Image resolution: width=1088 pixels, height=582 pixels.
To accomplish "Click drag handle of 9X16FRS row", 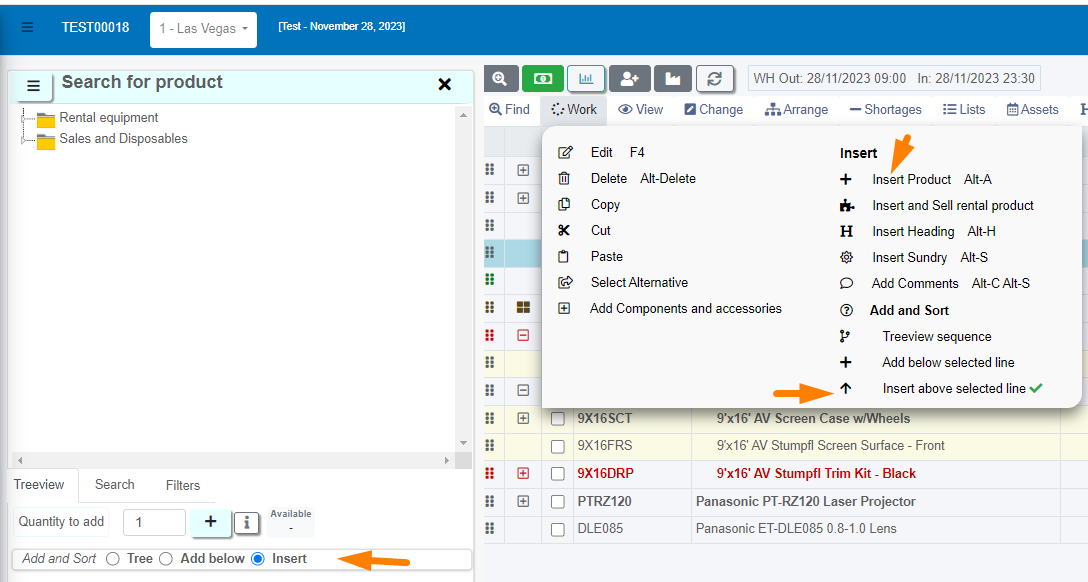I will coord(490,445).
